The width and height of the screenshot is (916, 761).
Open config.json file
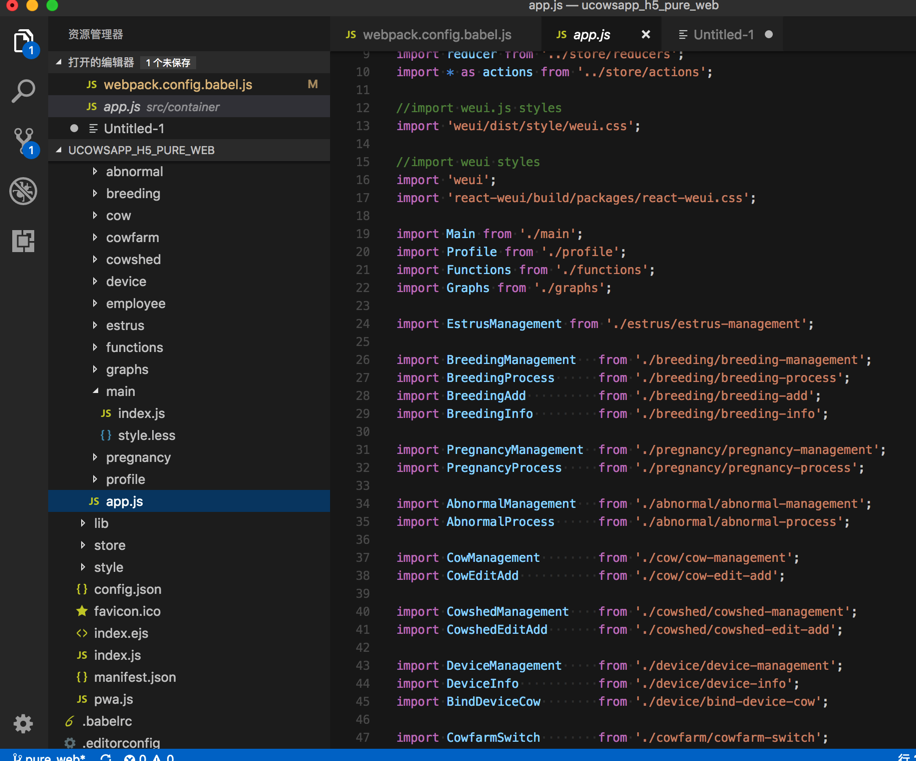coord(127,589)
